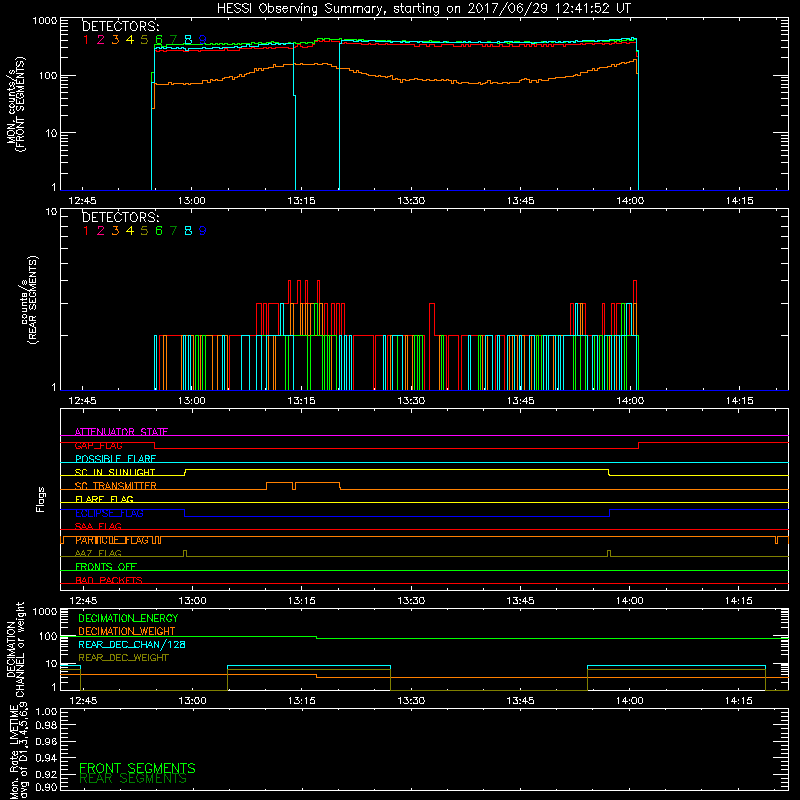This screenshot has width=800, height=800.
Task: Click the DETECTORS: label in rear segments plot
Action: pyautogui.click(x=121, y=218)
